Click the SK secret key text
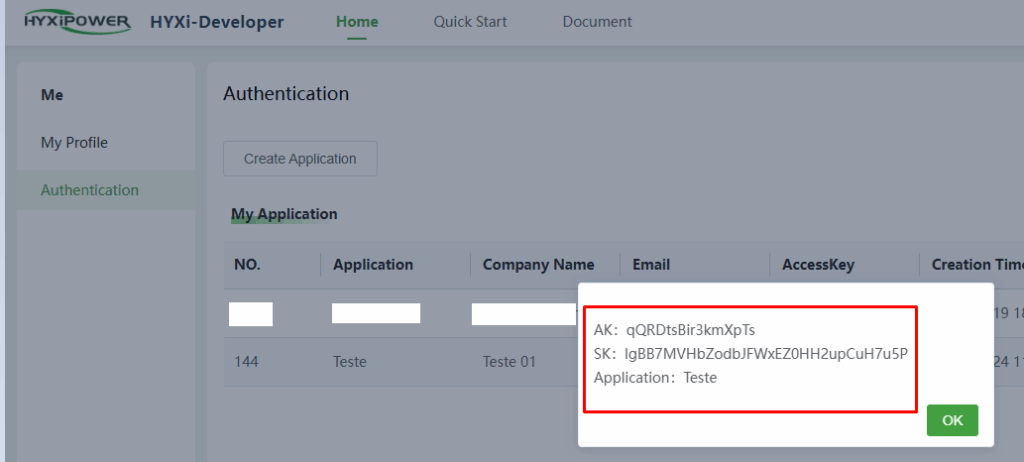This screenshot has width=1024, height=462. 765,354
